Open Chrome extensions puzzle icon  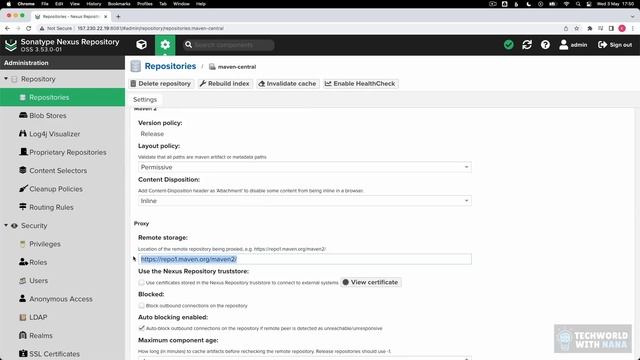pos(589,28)
